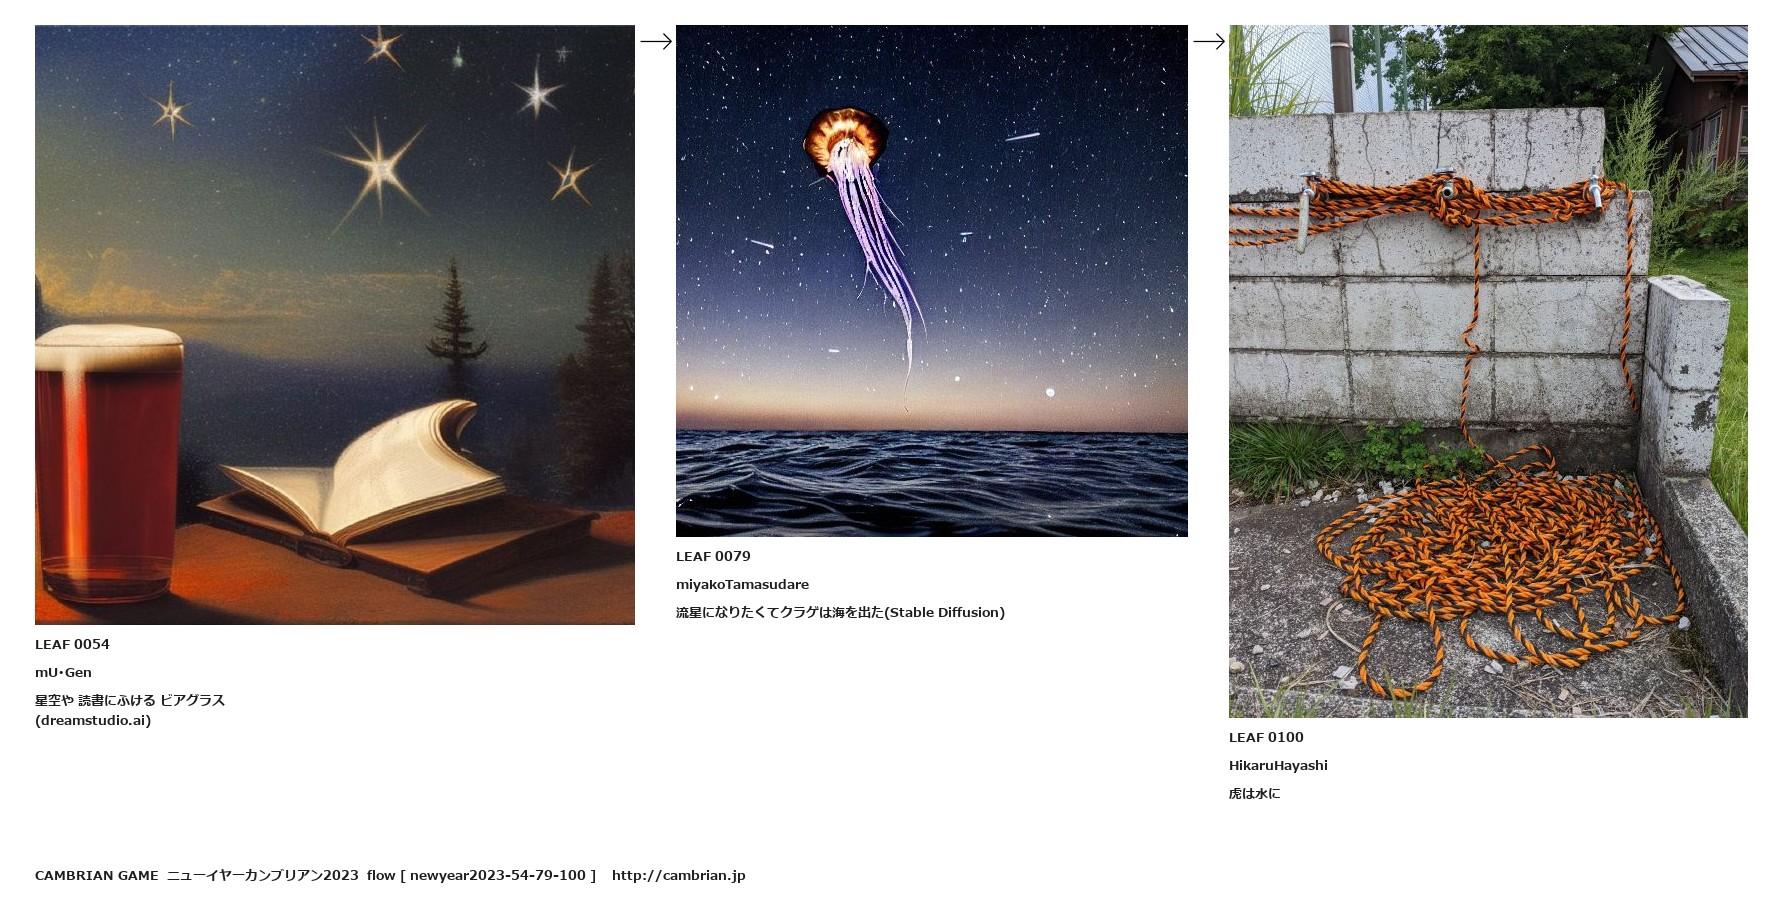Click the LEAF 0054 label
Screen dimensions: 1783x900
[72, 644]
